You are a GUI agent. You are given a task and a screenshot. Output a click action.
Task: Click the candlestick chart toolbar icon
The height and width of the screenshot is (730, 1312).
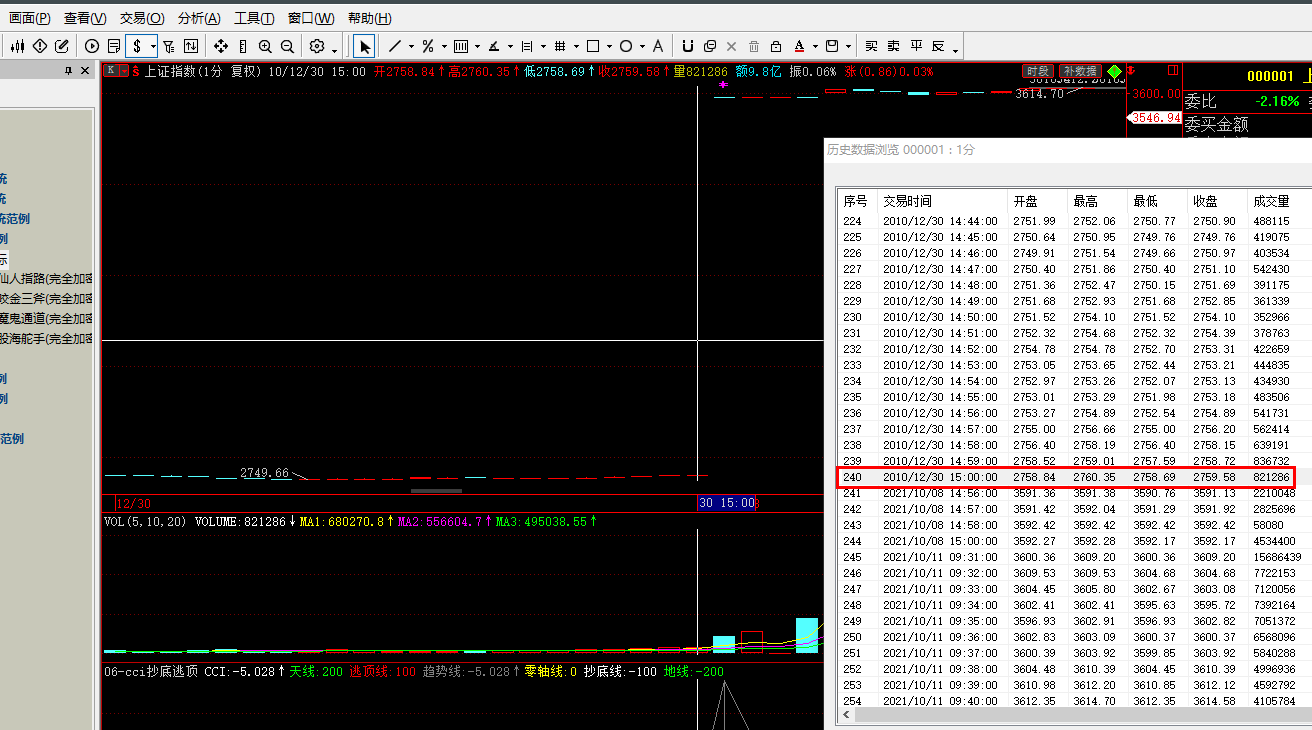[17, 46]
